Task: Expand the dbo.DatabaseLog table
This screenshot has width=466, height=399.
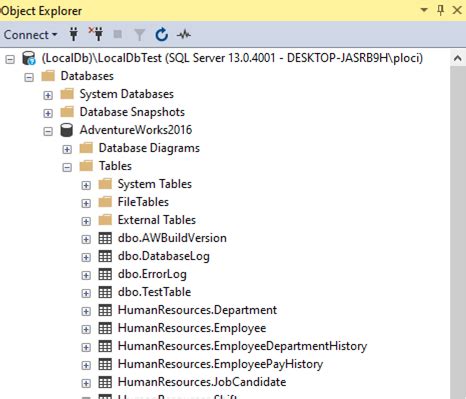Action: 86,258
